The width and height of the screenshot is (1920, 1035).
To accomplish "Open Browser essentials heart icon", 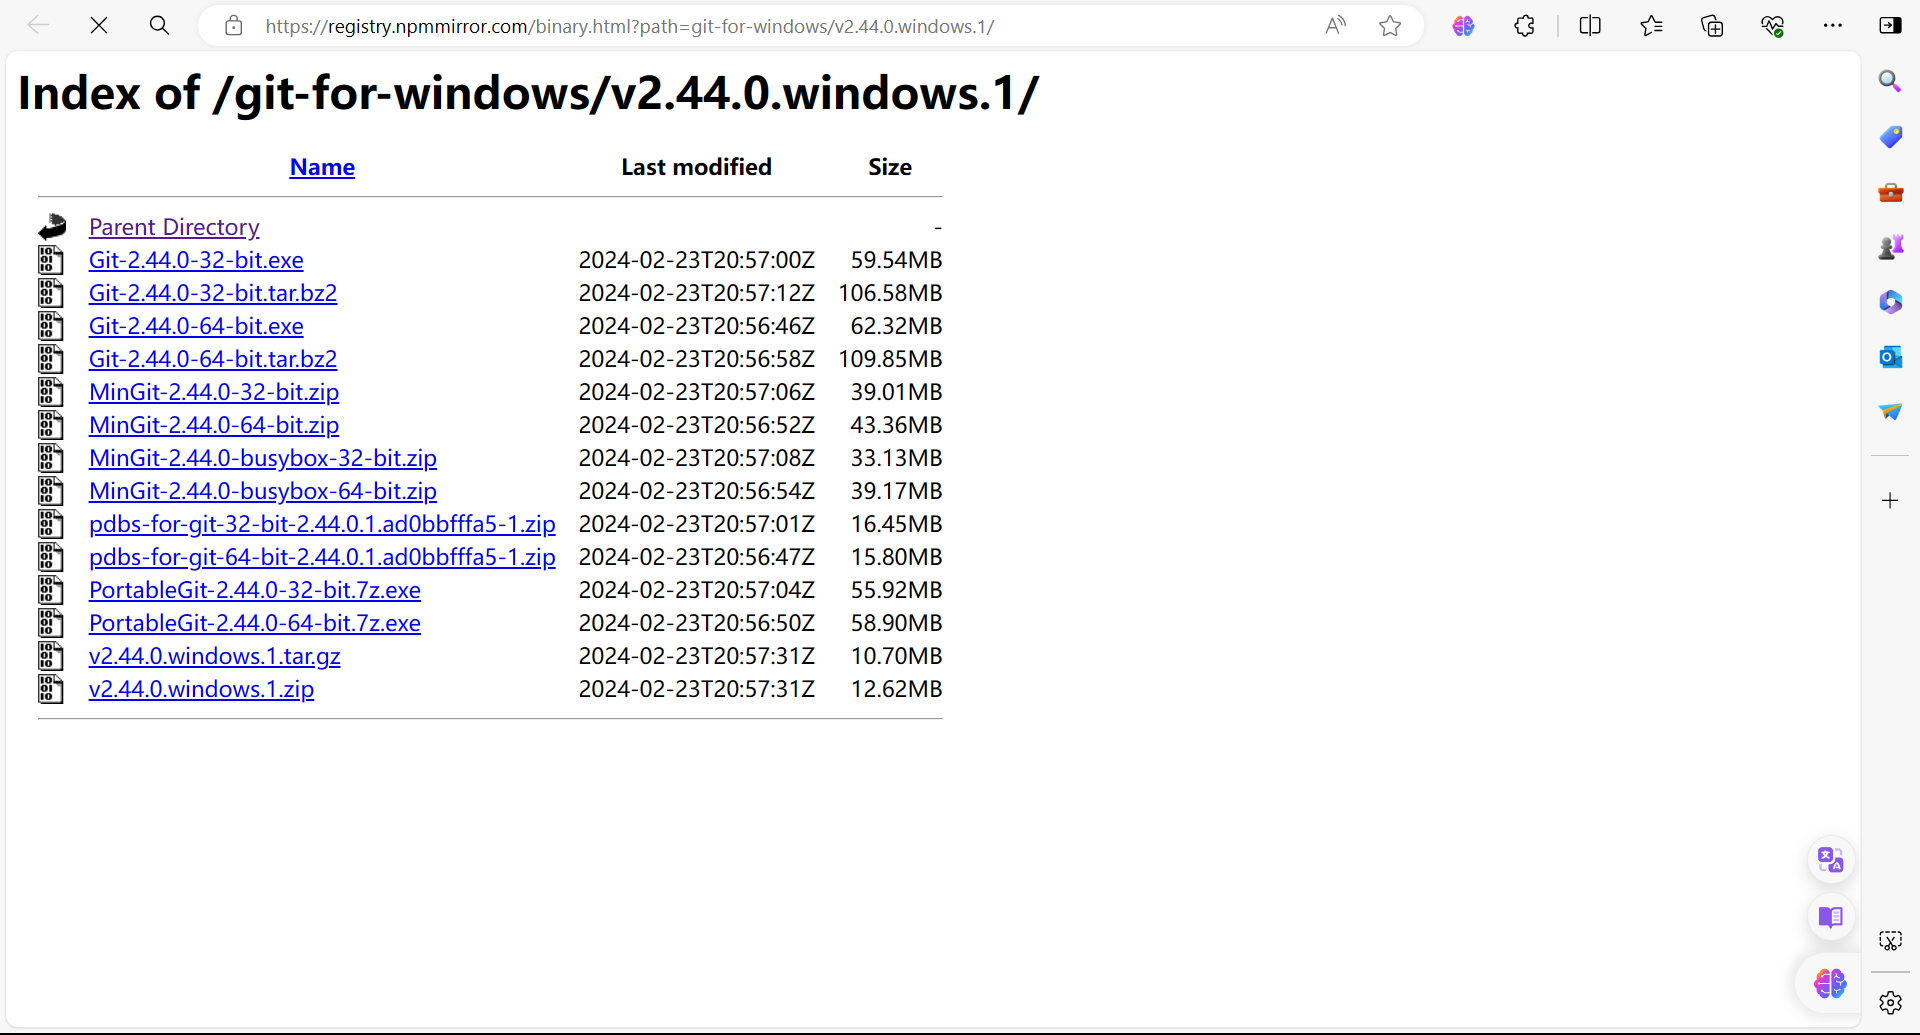I will (1773, 26).
